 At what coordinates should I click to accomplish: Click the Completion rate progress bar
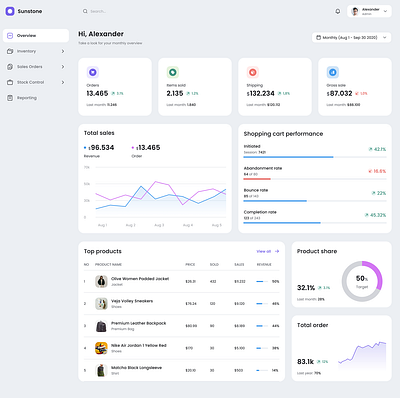click(x=315, y=223)
